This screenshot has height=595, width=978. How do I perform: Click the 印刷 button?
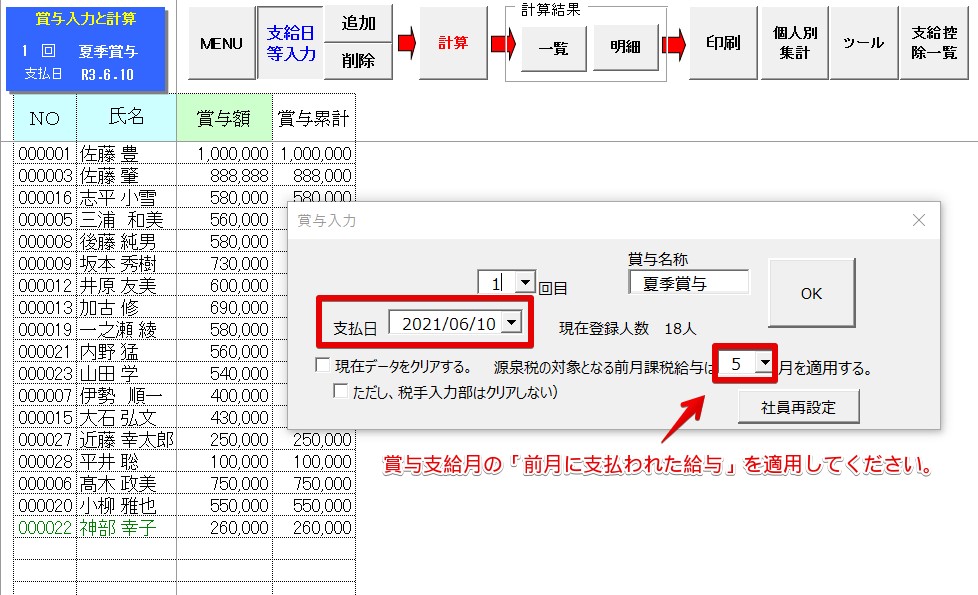[x=723, y=43]
